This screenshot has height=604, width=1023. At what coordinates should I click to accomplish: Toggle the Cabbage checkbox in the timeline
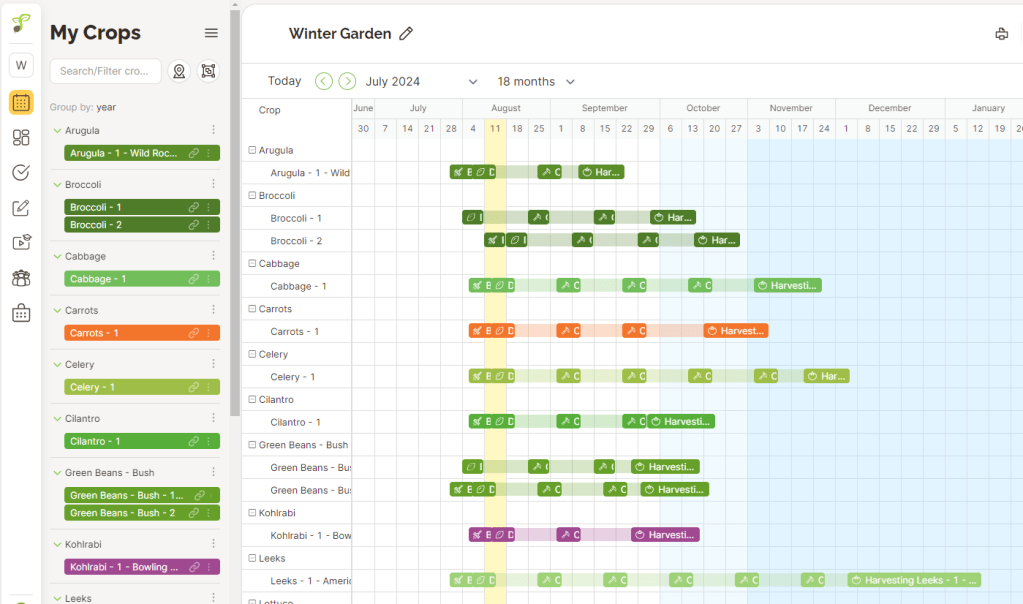(254, 261)
